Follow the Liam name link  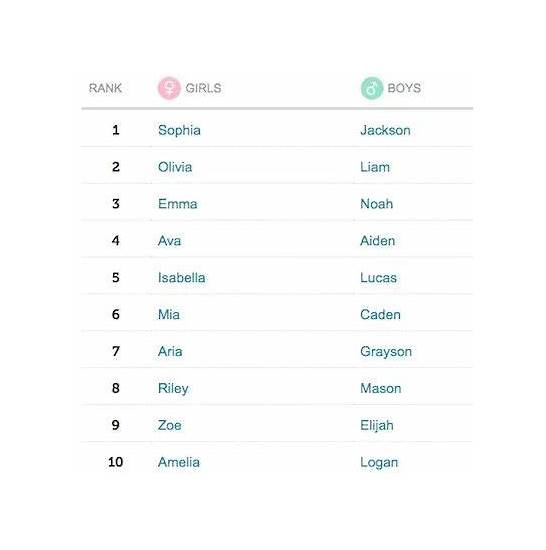coord(375,167)
